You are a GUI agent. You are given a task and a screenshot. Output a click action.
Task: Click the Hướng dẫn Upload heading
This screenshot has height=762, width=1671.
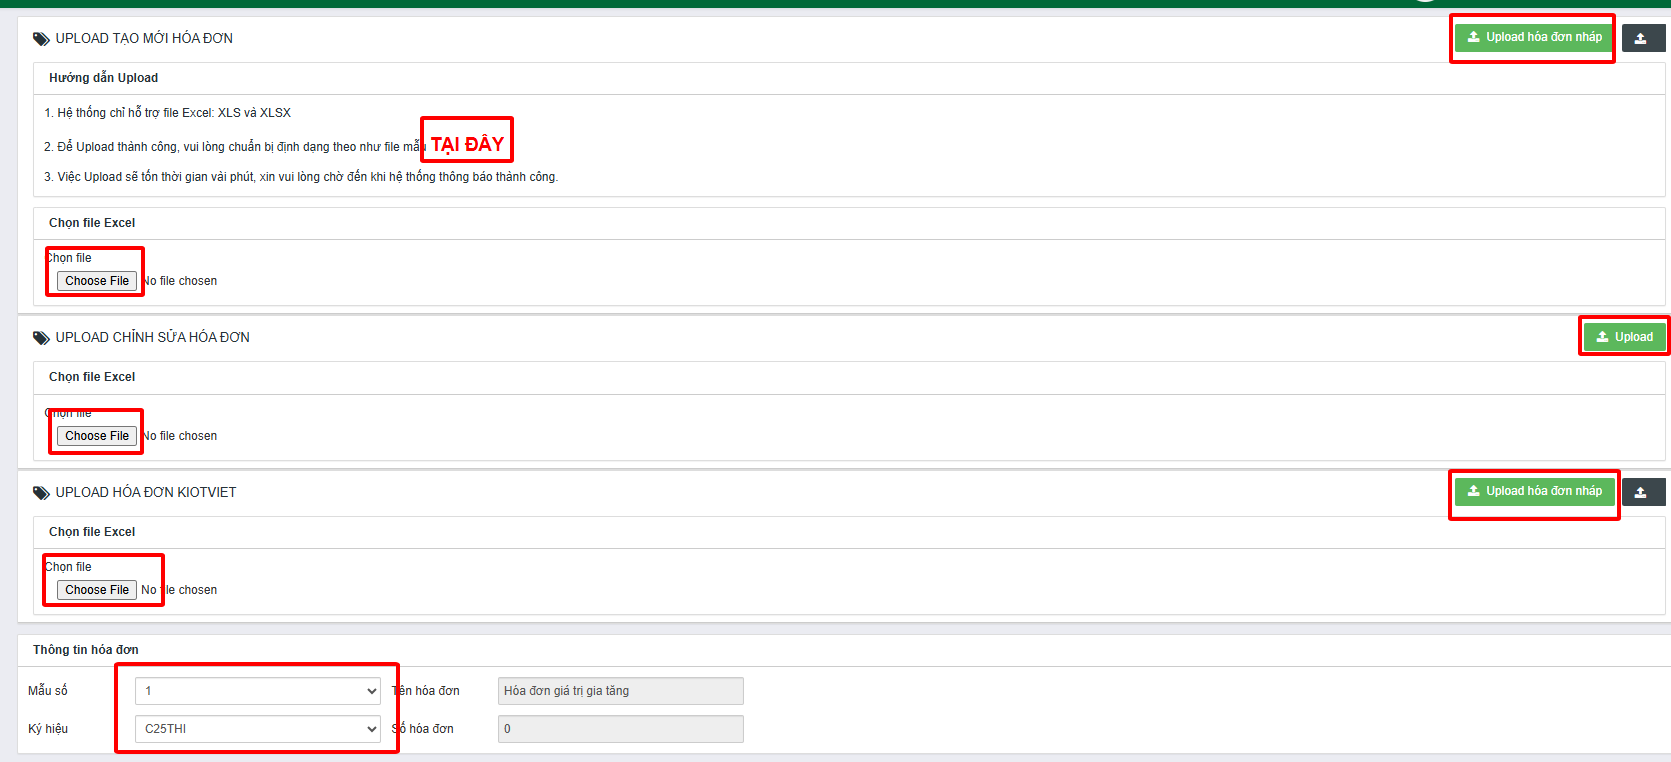pyautogui.click(x=103, y=78)
